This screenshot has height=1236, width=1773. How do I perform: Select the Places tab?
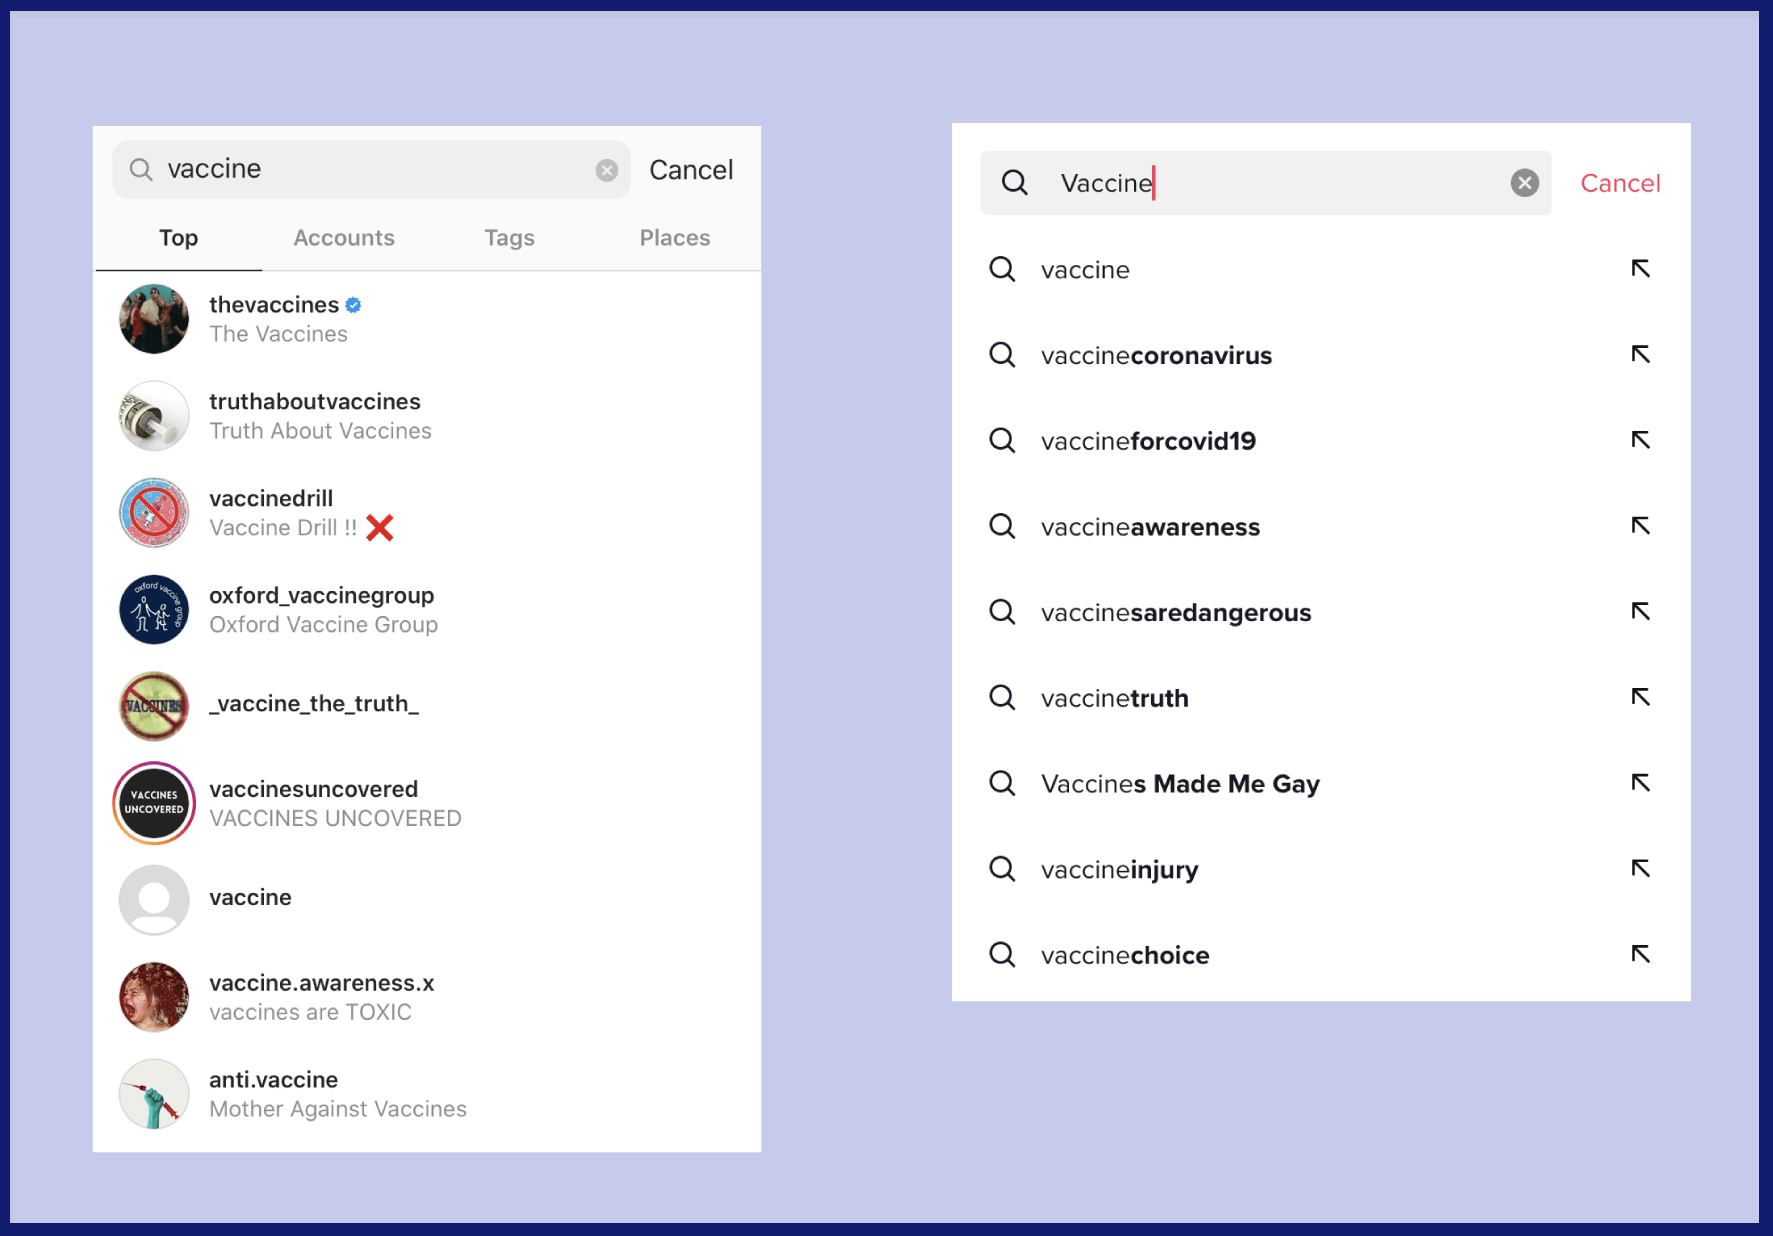pyautogui.click(x=675, y=238)
